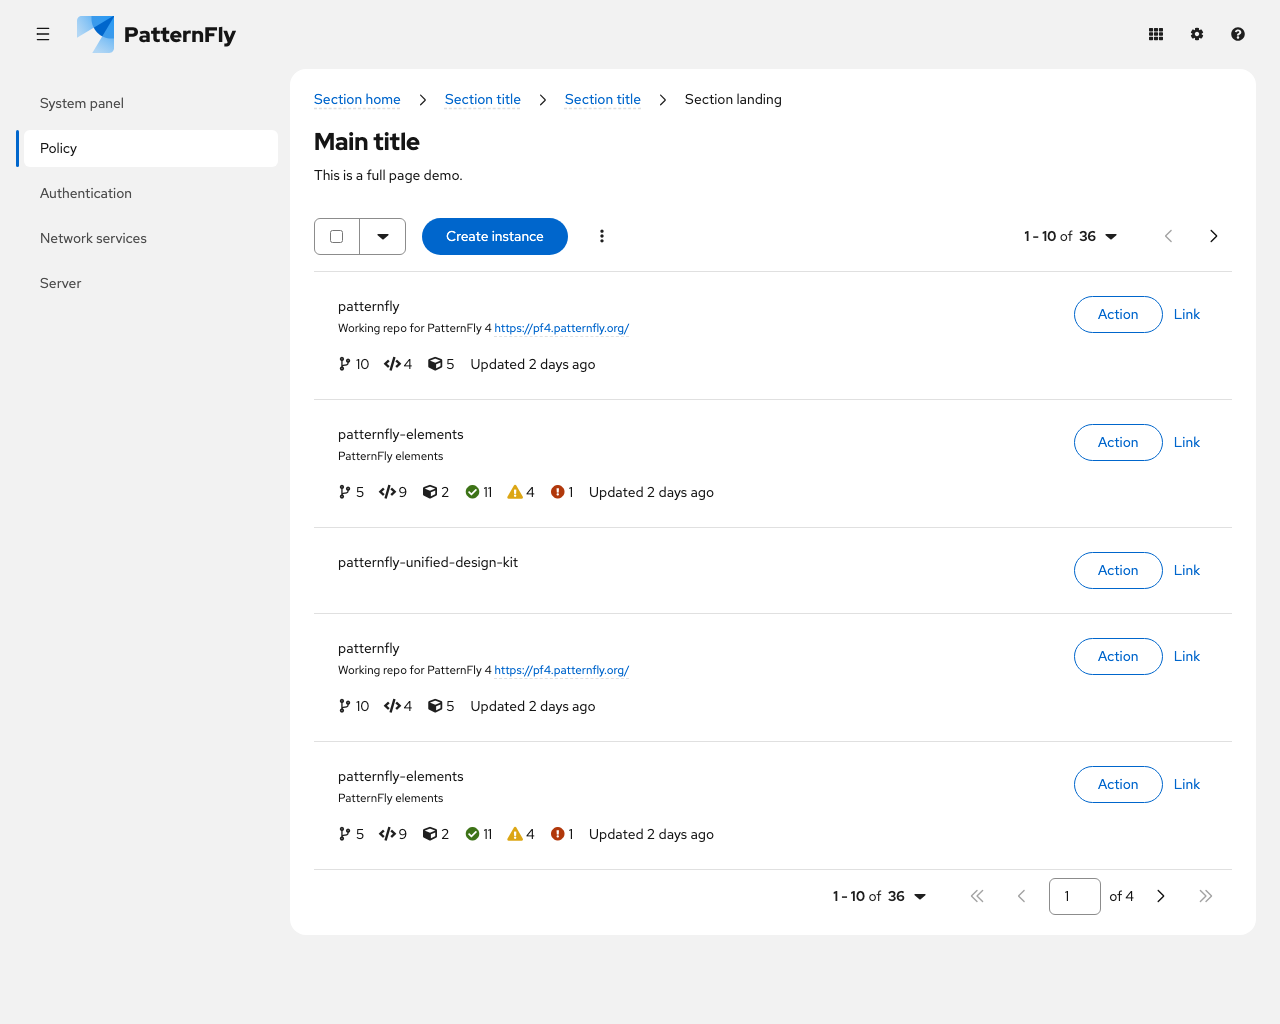Click Link for the first patternfly row

1187,314
